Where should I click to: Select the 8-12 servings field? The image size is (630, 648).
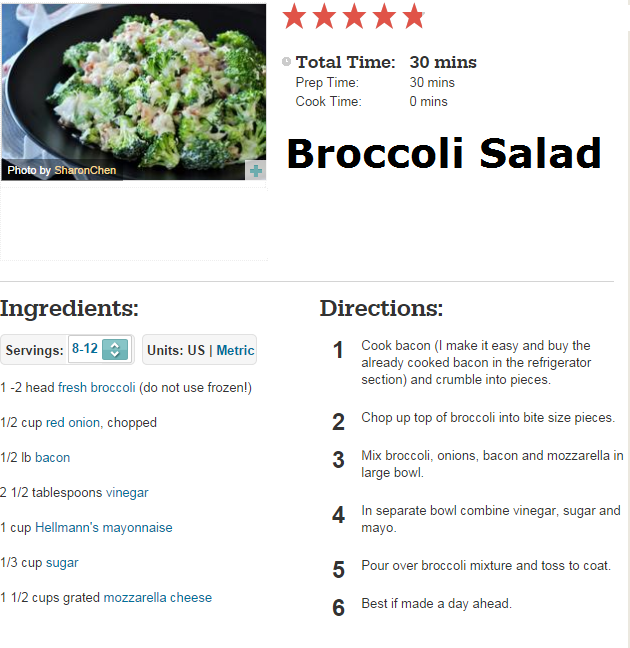point(100,349)
